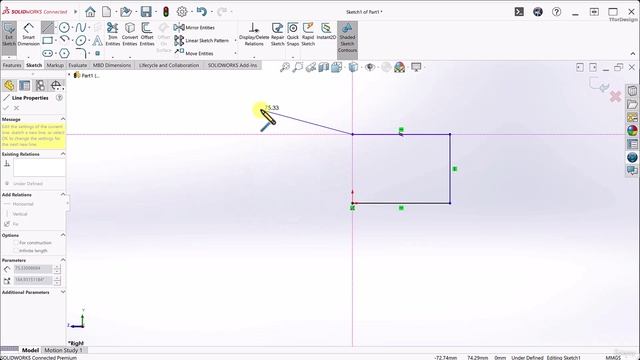Open Quick Snaps tool

pyautogui.click(x=293, y=35)
